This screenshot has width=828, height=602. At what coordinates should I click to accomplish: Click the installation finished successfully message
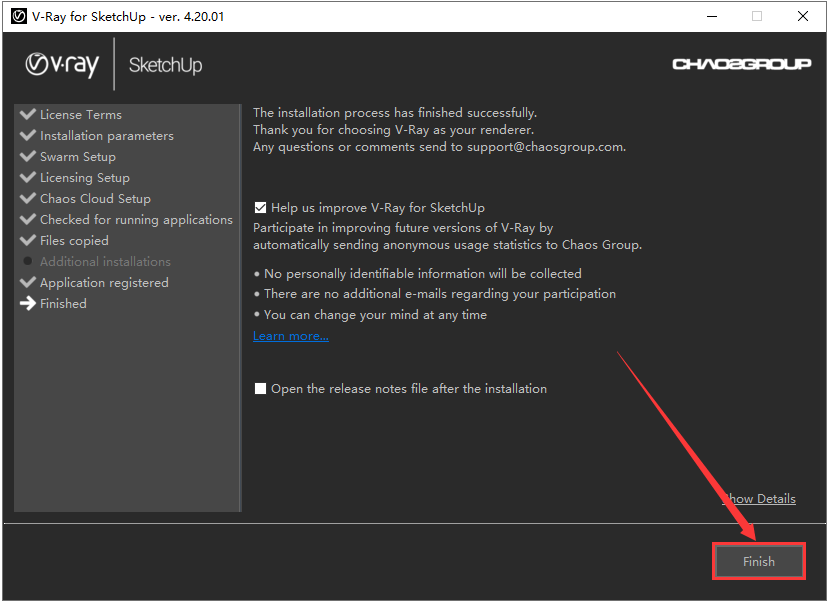(x=394, y=112)
